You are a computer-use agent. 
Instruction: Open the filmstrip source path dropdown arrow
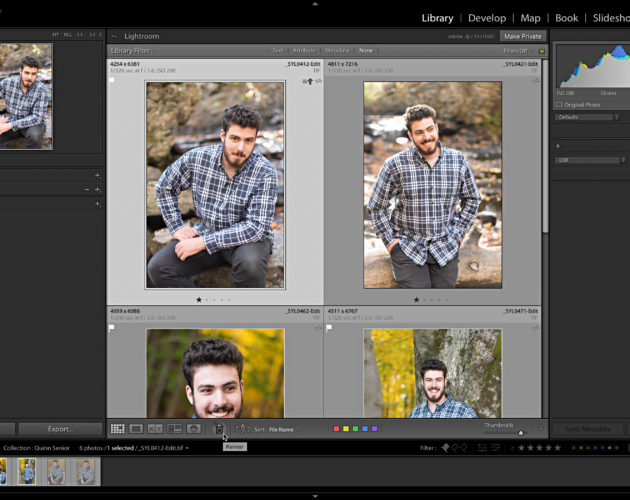187,448
